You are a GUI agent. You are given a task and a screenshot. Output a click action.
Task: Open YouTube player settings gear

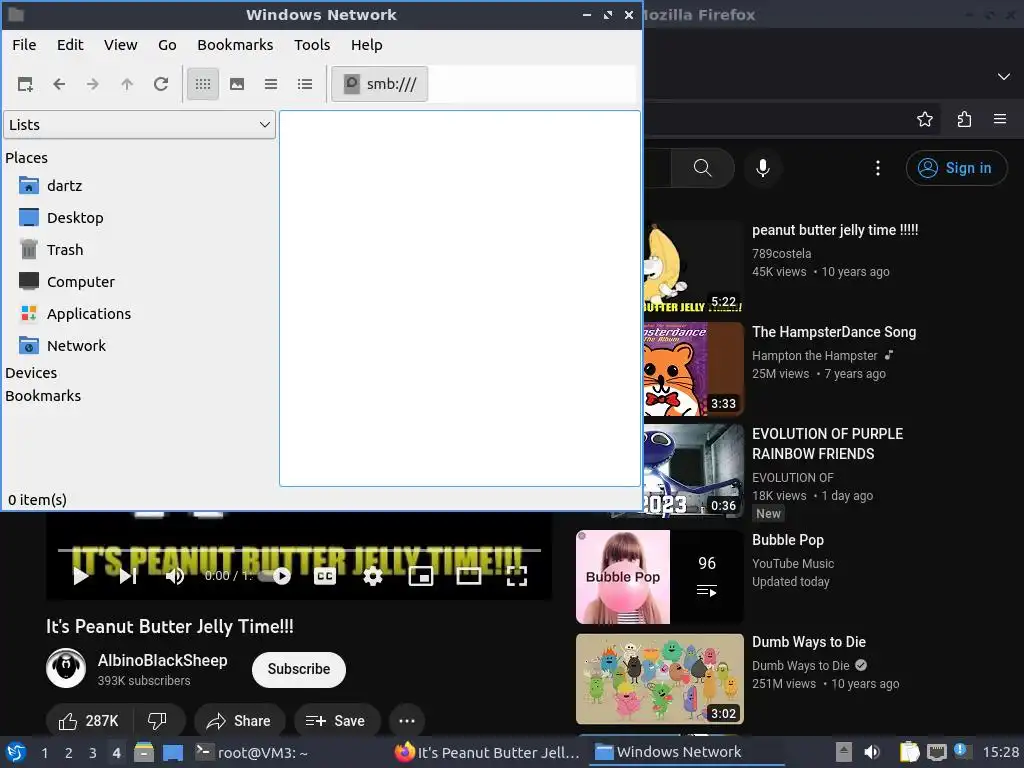tap(373, 576)
